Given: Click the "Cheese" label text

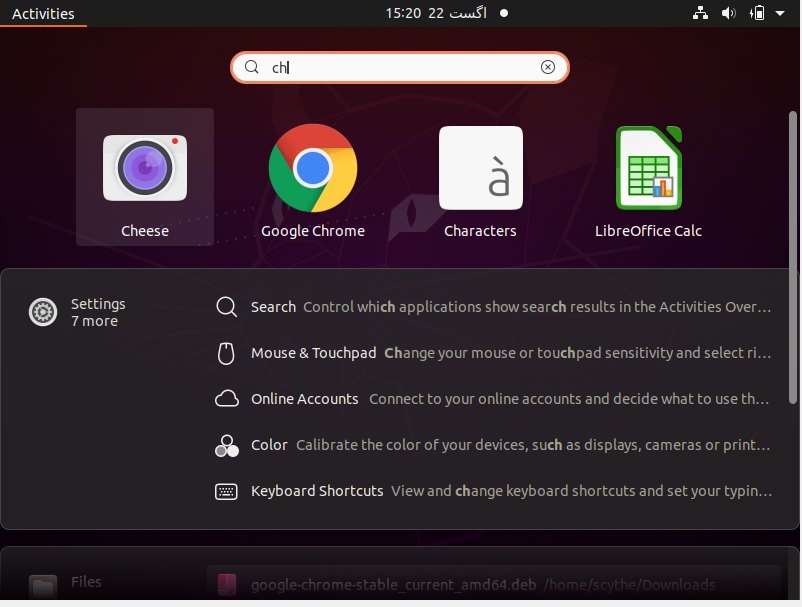Looking at the screenshot, I should coord(145,231).
